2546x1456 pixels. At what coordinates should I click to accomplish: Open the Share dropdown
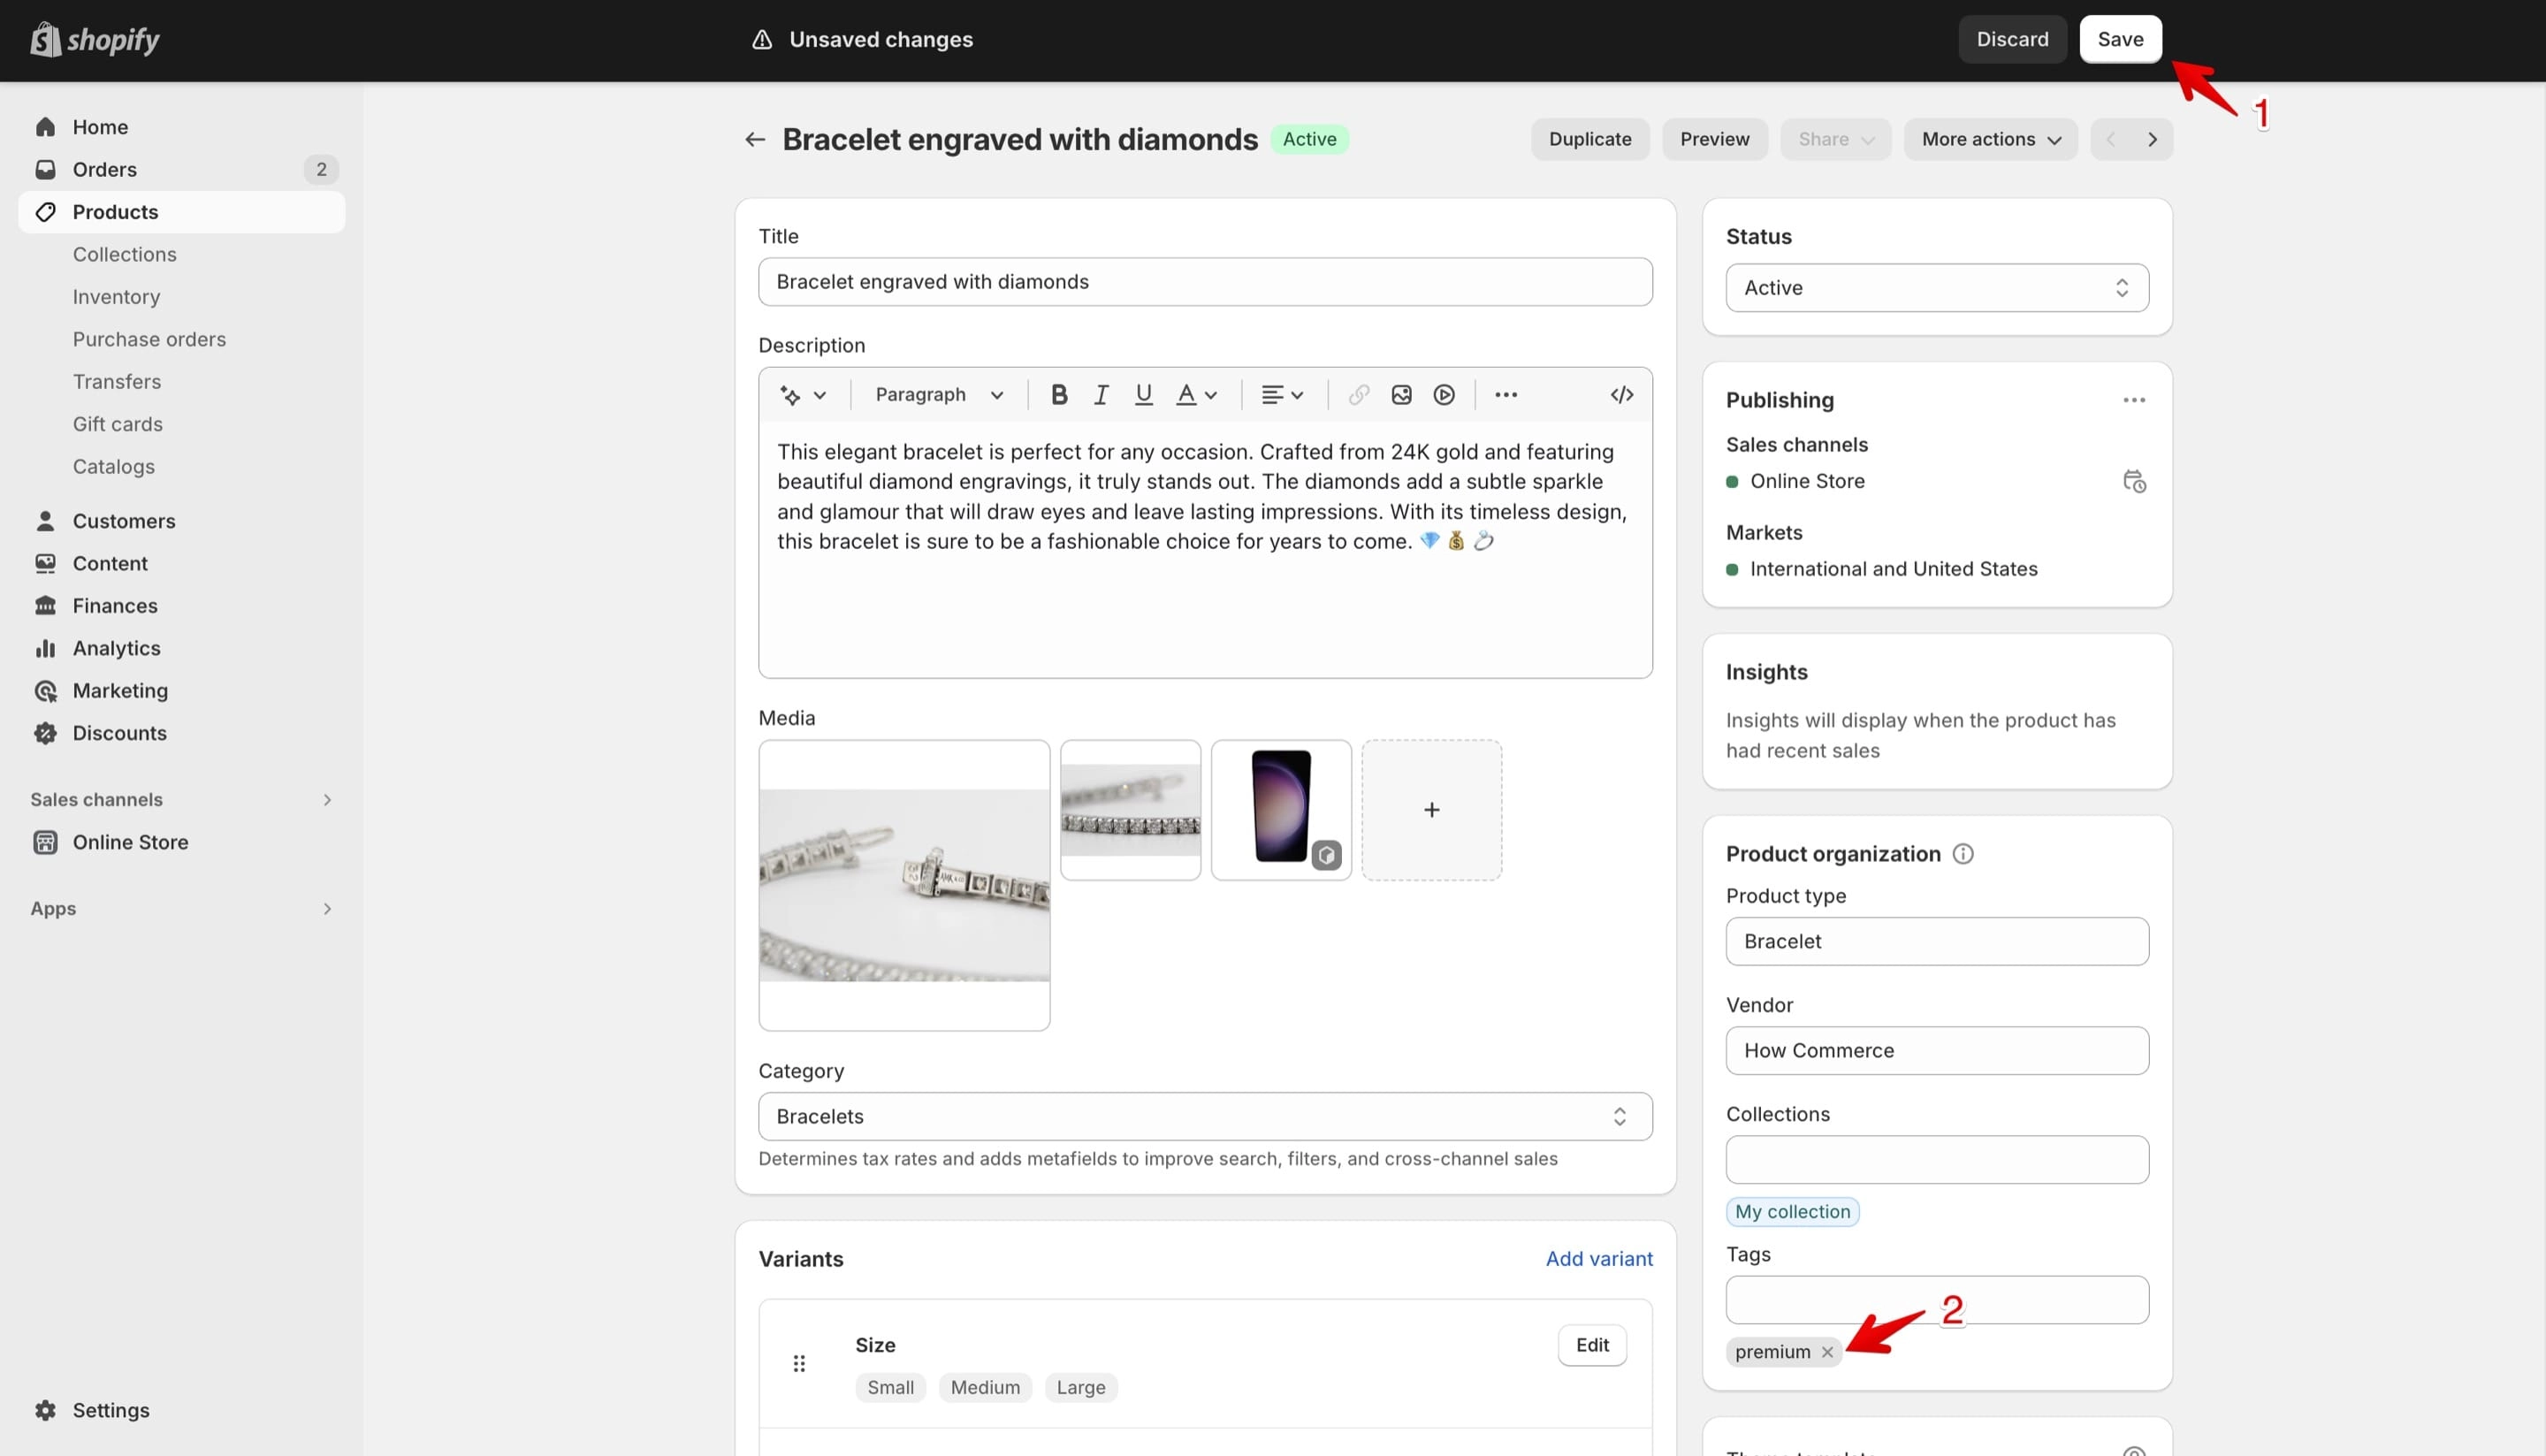[1835, 140]
